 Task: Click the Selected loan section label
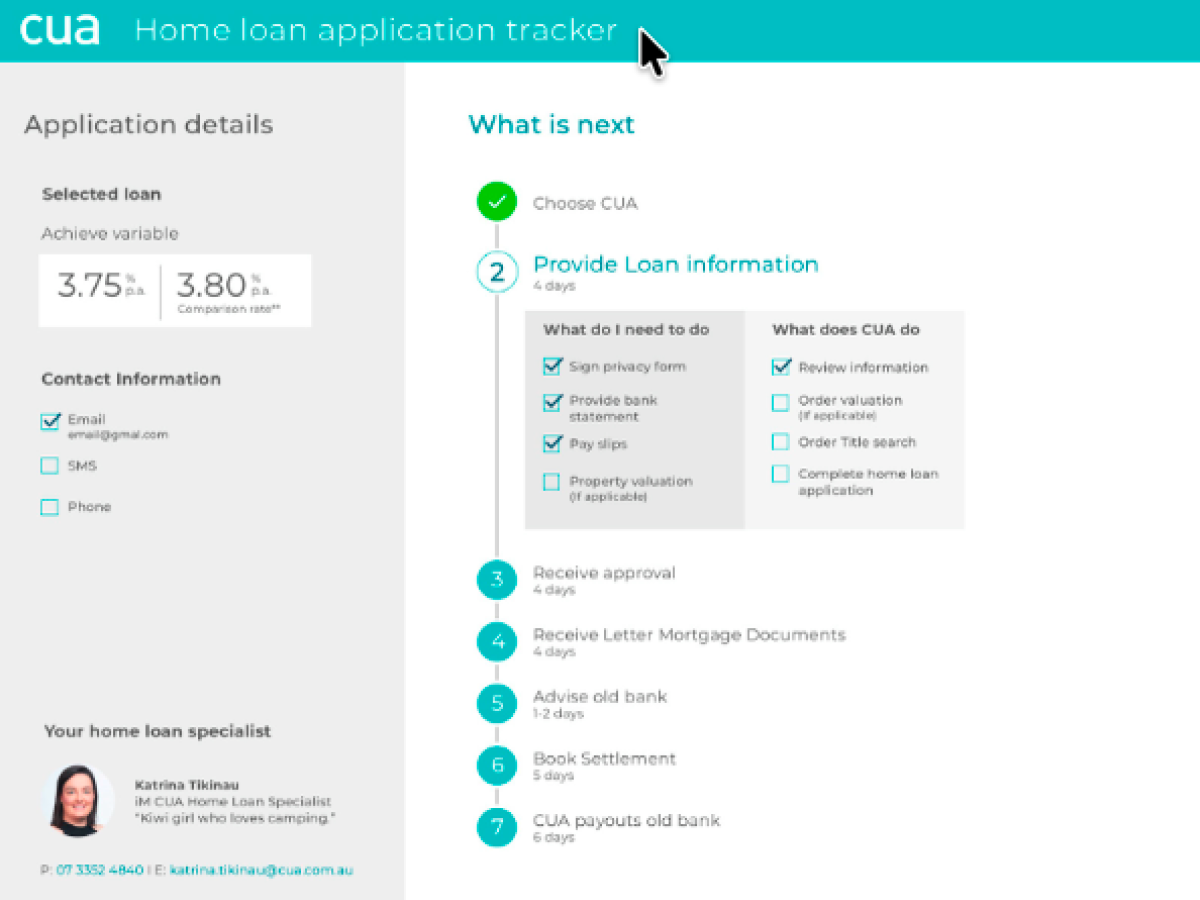101,195
